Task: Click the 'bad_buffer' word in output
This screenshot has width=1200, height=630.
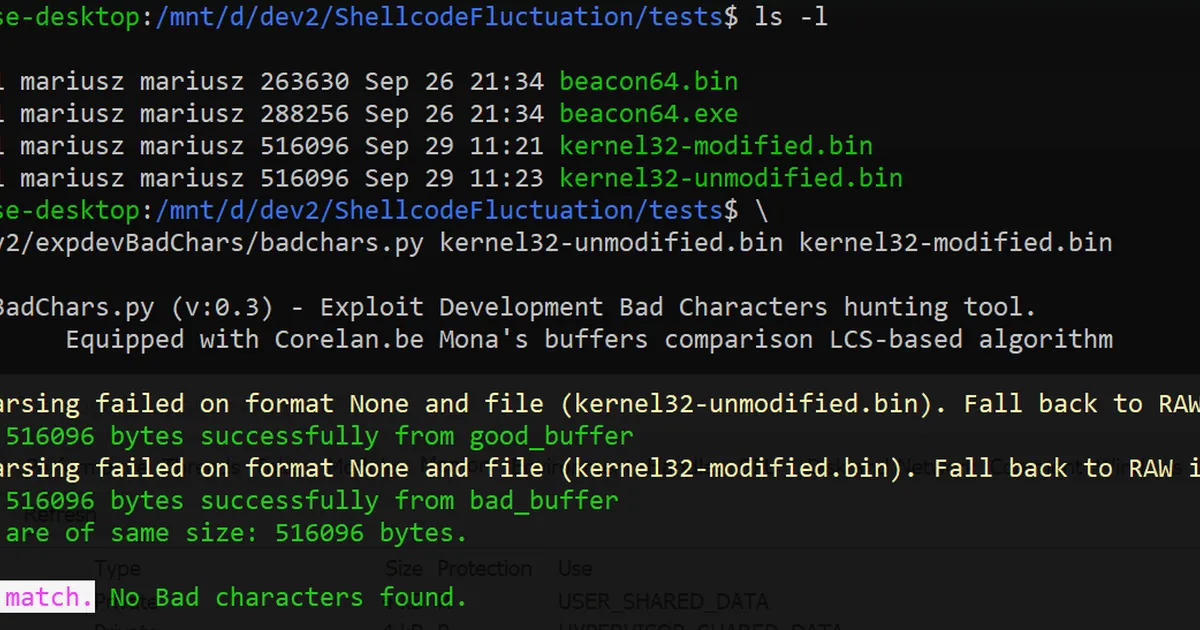Action: point(544,500)
